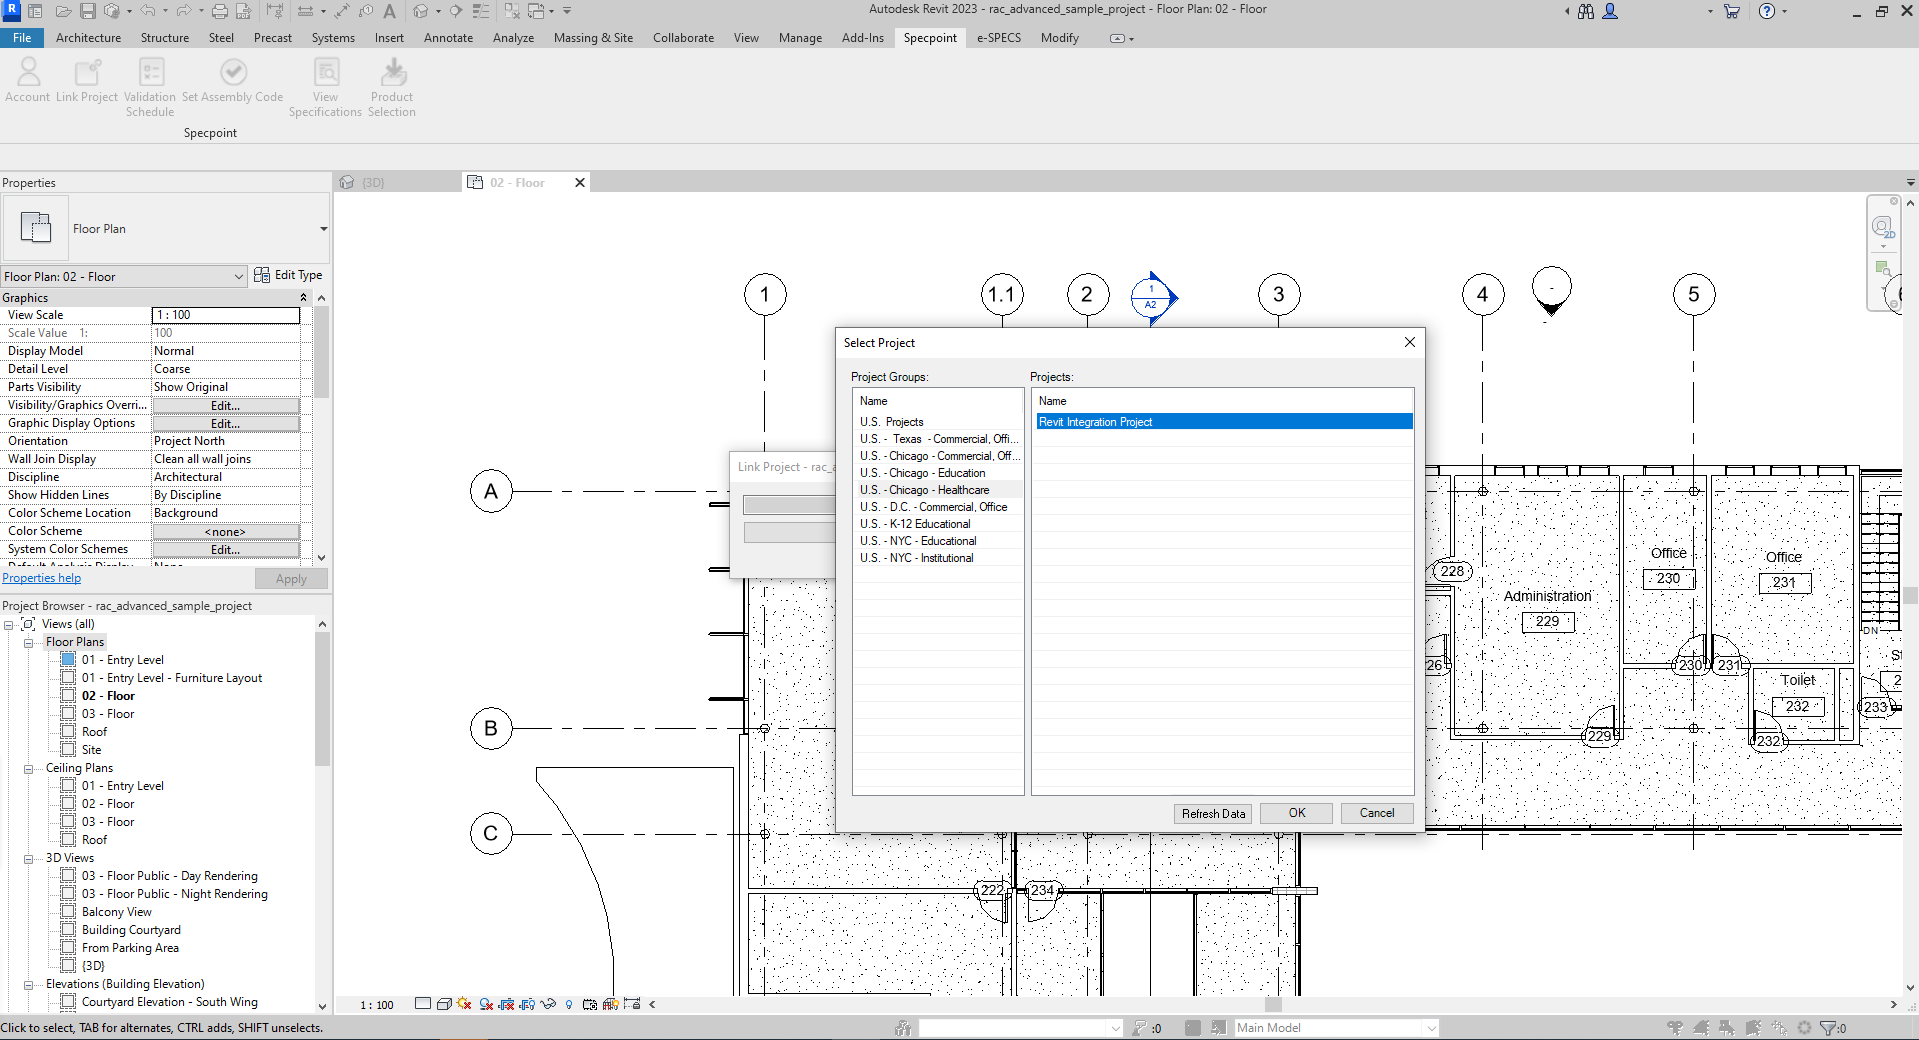Collapse the Ceiling Plans tree node
Screen dimensions: 1919x1040
click(29, 769)
